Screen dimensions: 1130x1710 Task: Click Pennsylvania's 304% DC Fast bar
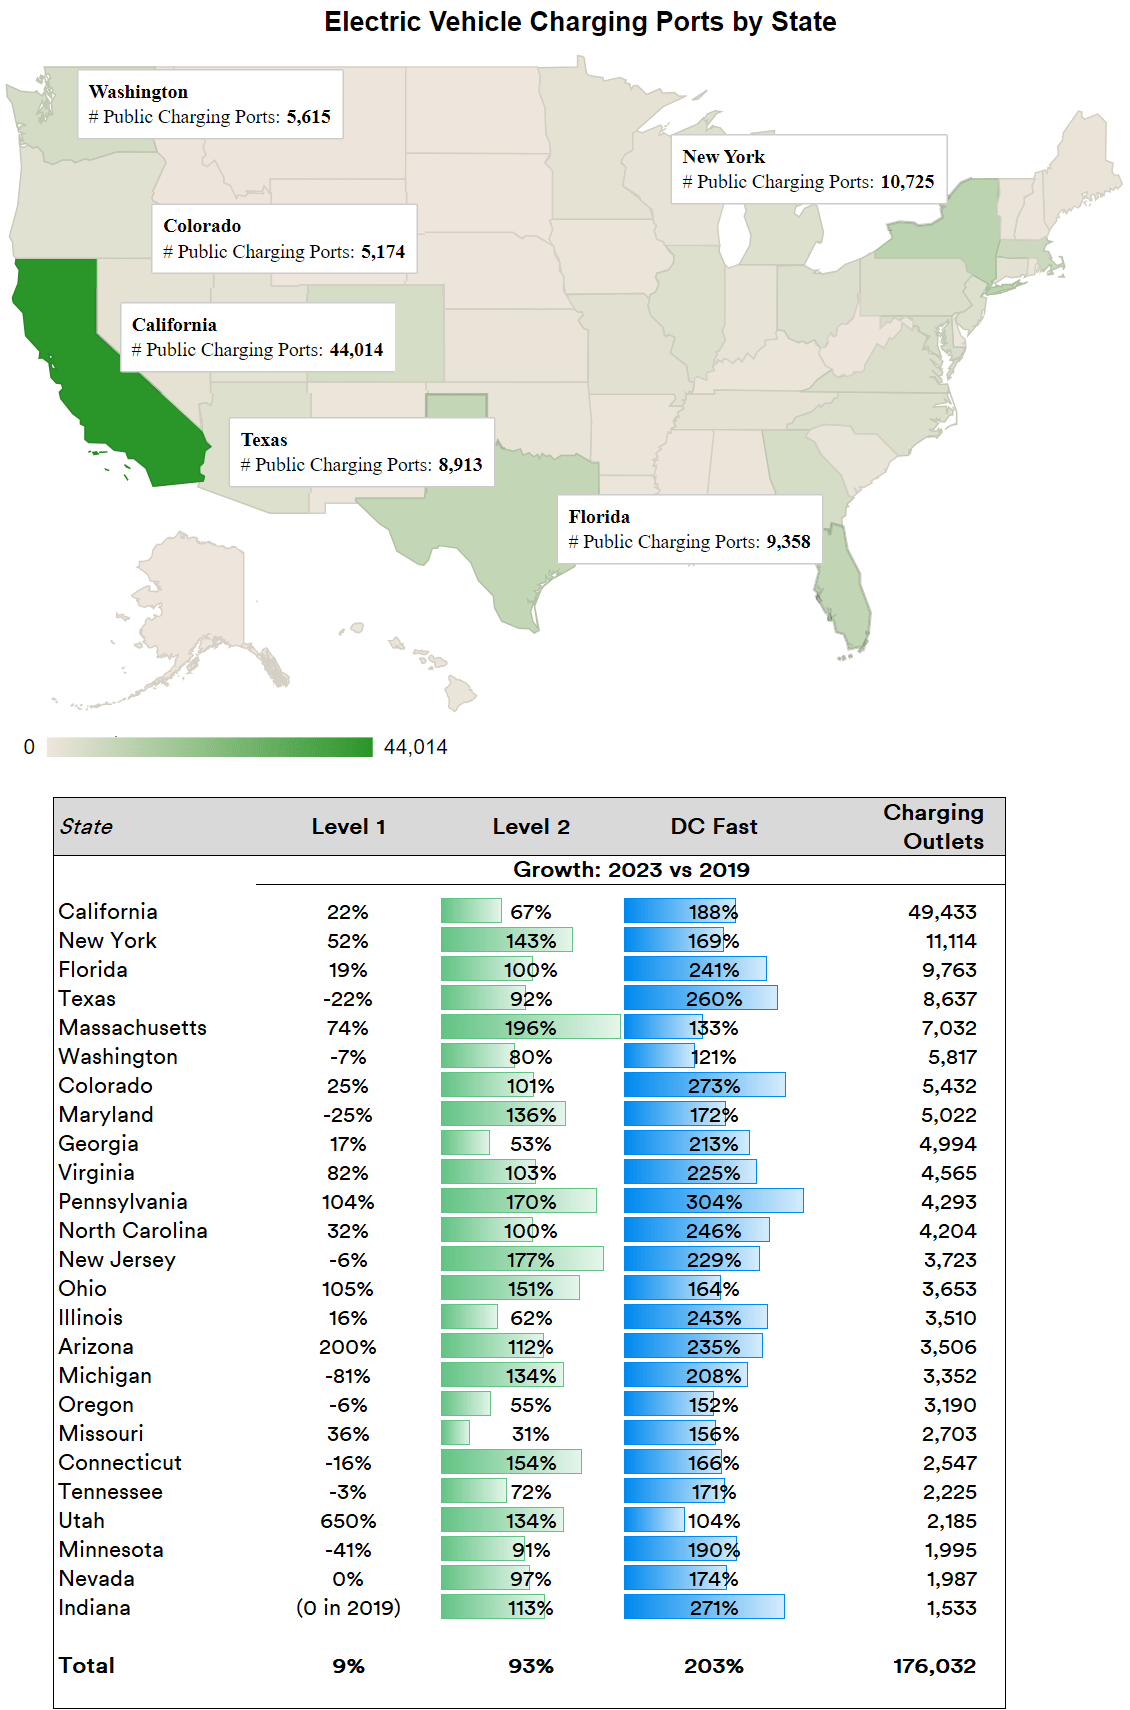click(713, 1202)
